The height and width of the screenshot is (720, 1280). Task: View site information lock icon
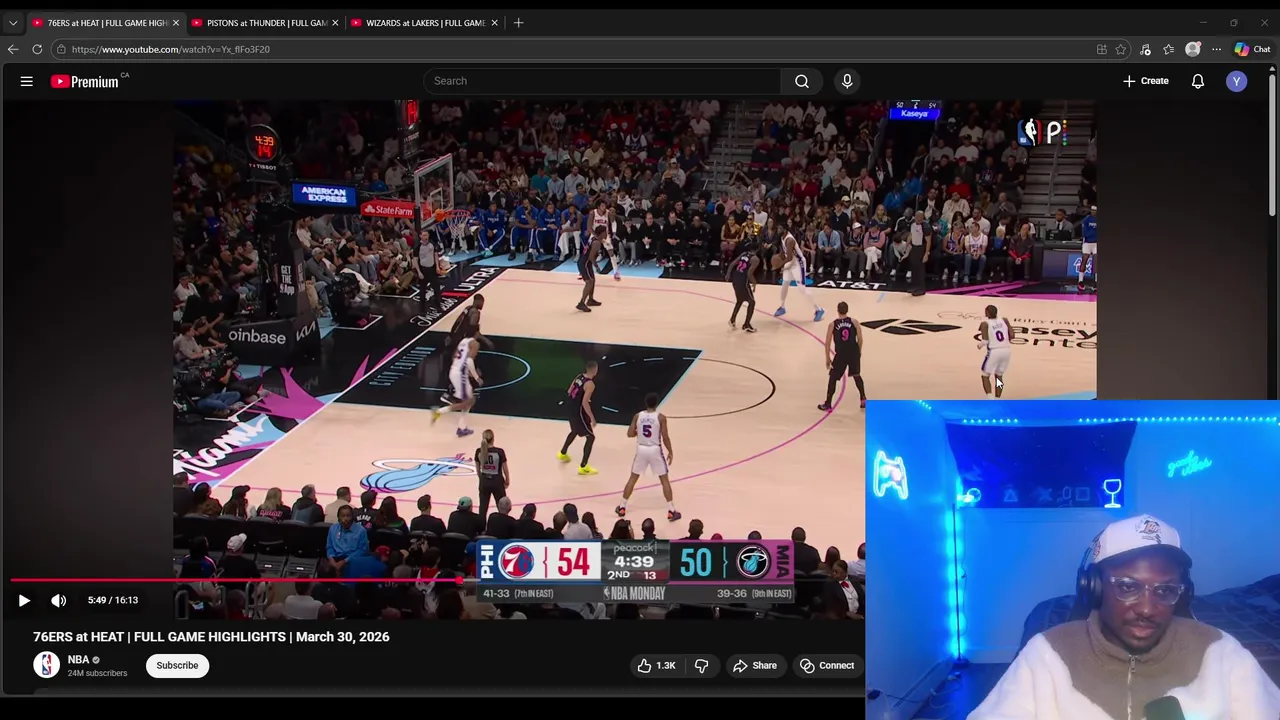pyautogui.click(x=61, y=49)
